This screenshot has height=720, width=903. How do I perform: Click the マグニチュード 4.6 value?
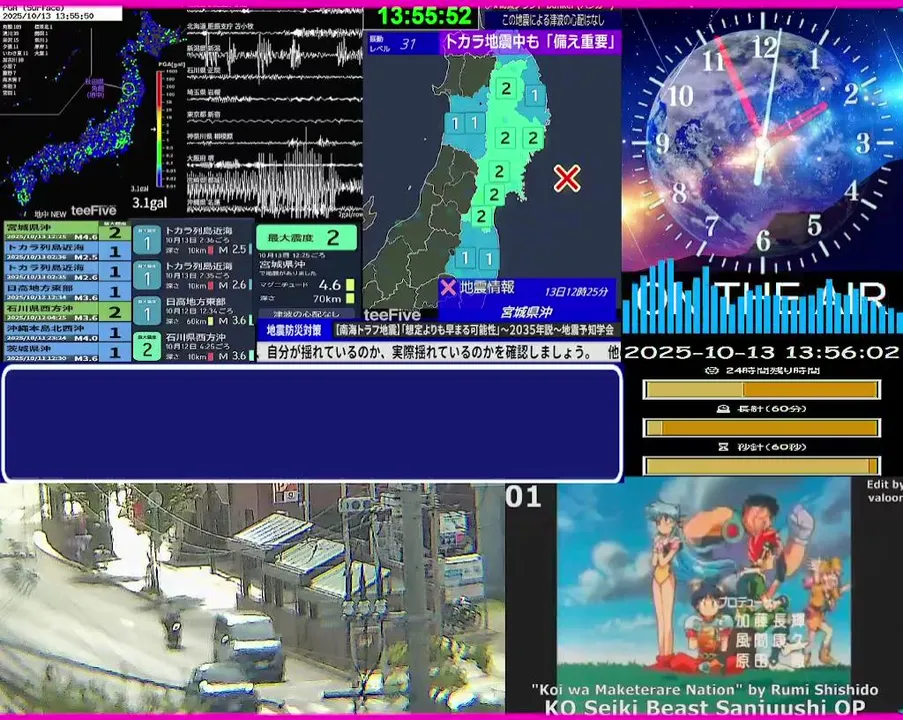point(329,285)
